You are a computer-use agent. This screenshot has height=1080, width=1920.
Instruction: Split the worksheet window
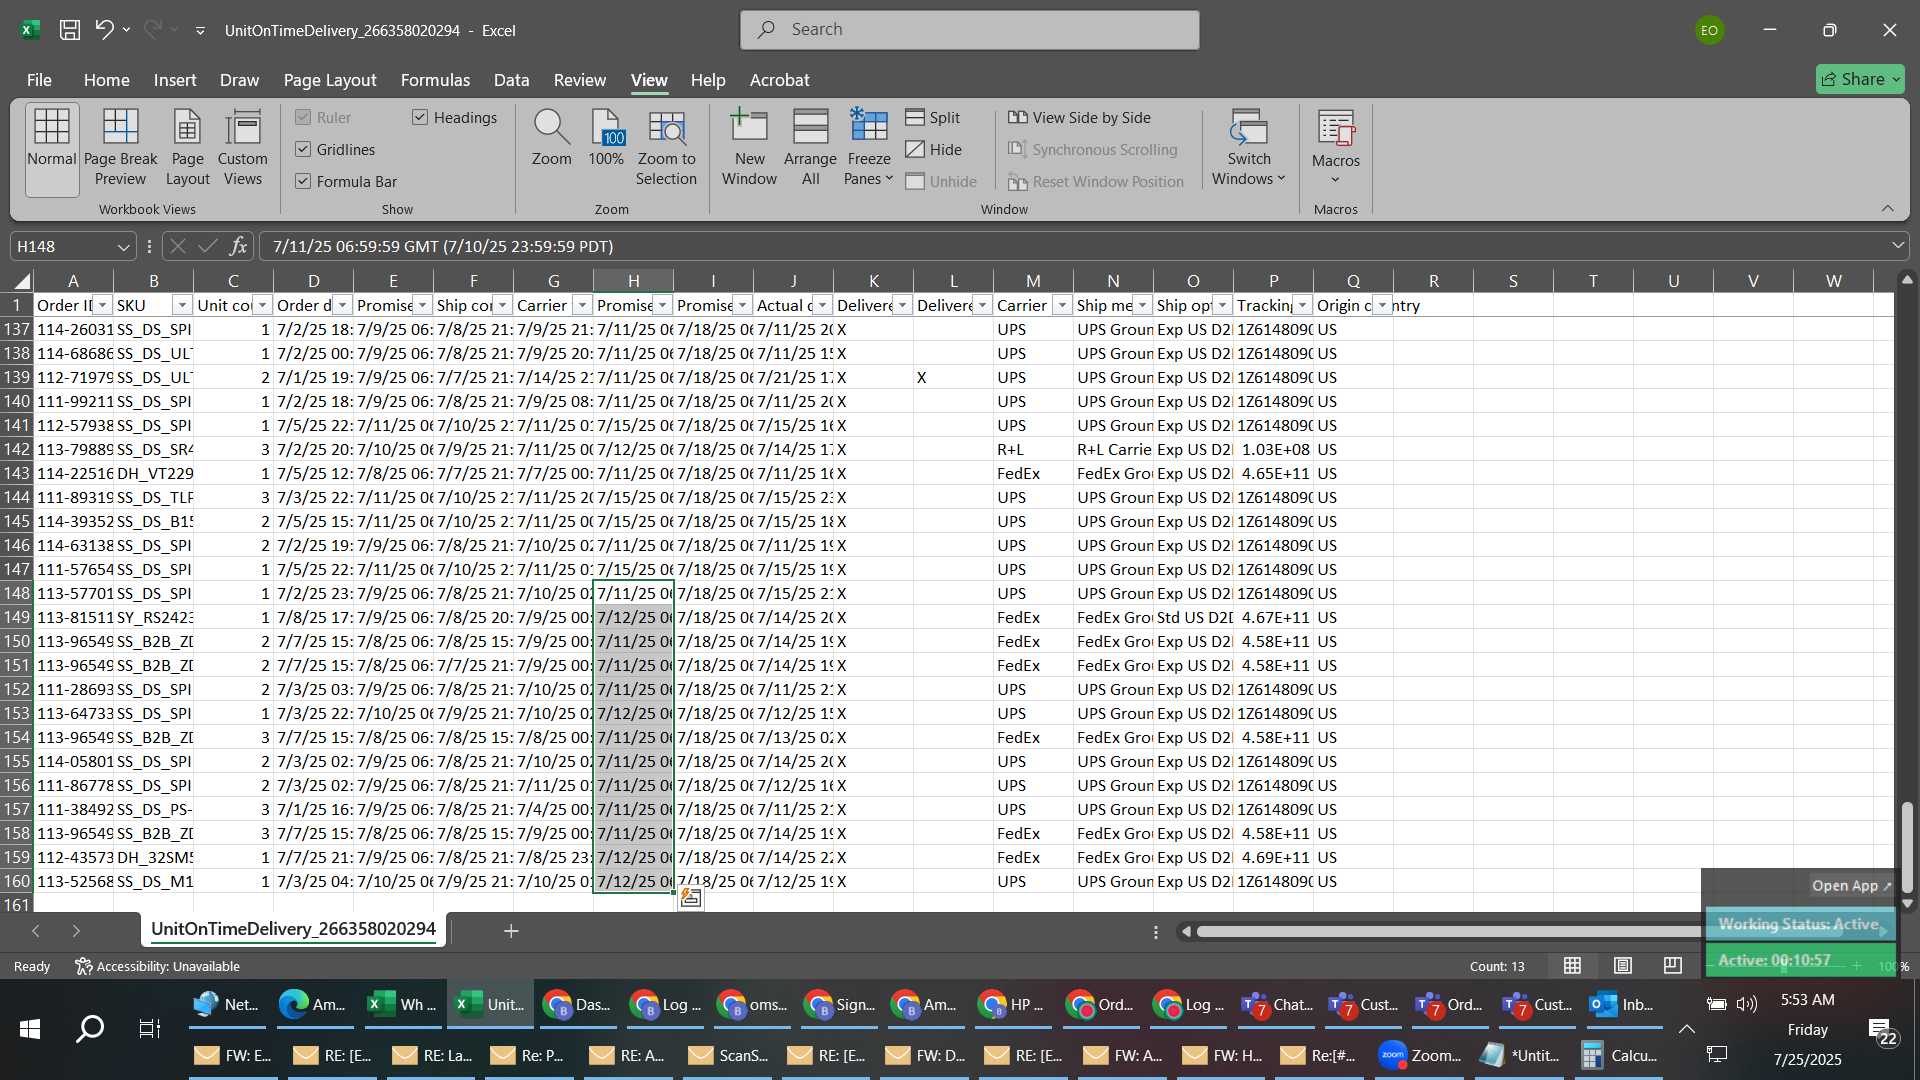click(x=932, y=117)
